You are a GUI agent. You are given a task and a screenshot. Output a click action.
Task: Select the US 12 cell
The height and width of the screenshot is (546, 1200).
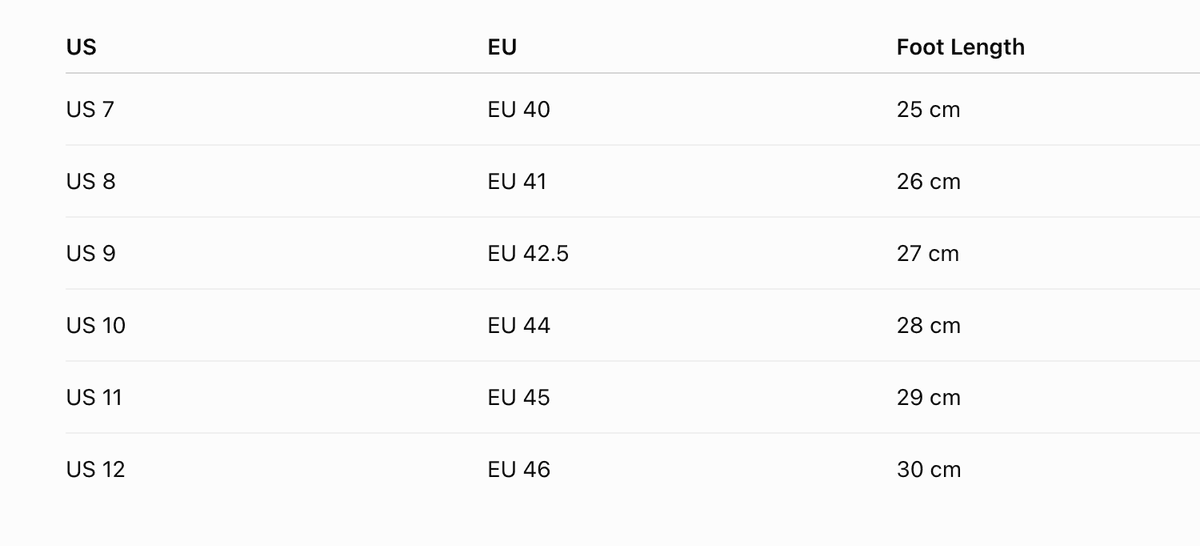click(x=96, y=469)
